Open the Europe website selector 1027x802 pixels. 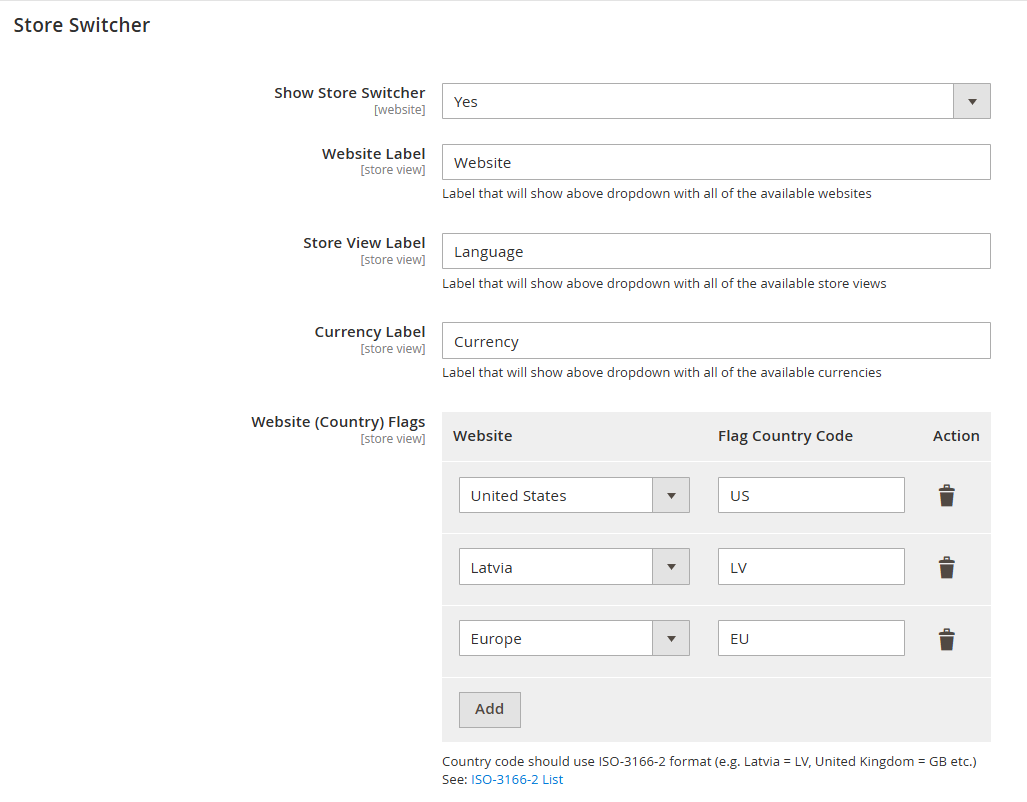pyautogui.click(x=672, y=637)
